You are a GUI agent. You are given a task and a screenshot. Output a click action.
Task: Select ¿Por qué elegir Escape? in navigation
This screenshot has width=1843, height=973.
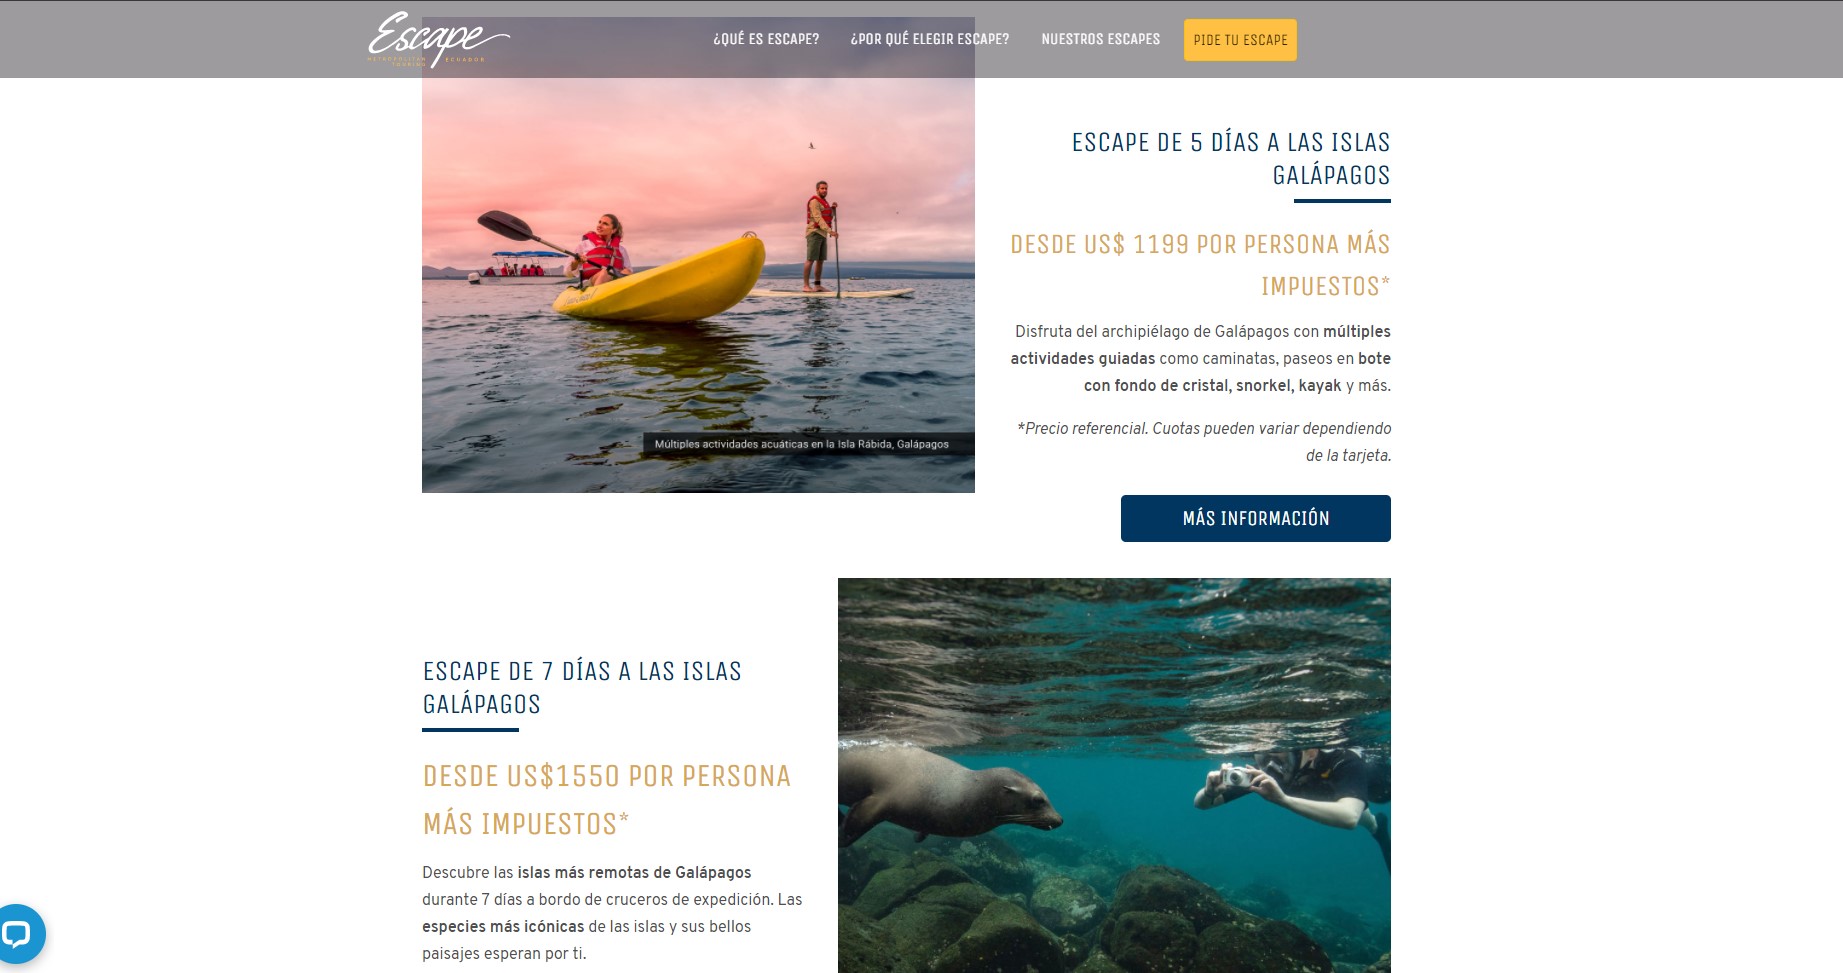[930, 39]
